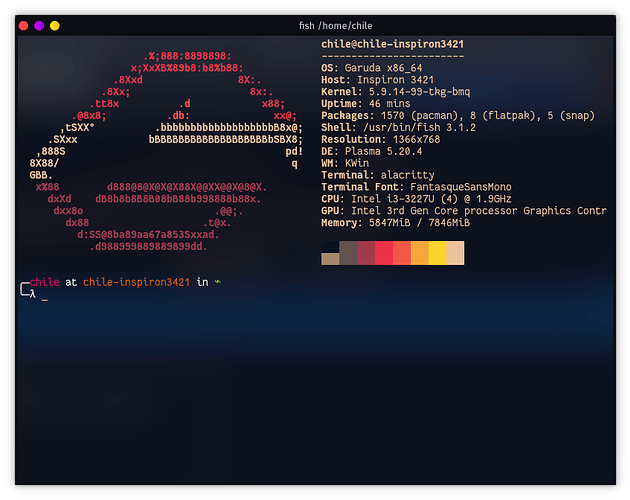Screen dimensions: 630x500
Task: Click the 'Shell: /usr/bin/fish 3.1.2' line
Action: tap(398, 127)
